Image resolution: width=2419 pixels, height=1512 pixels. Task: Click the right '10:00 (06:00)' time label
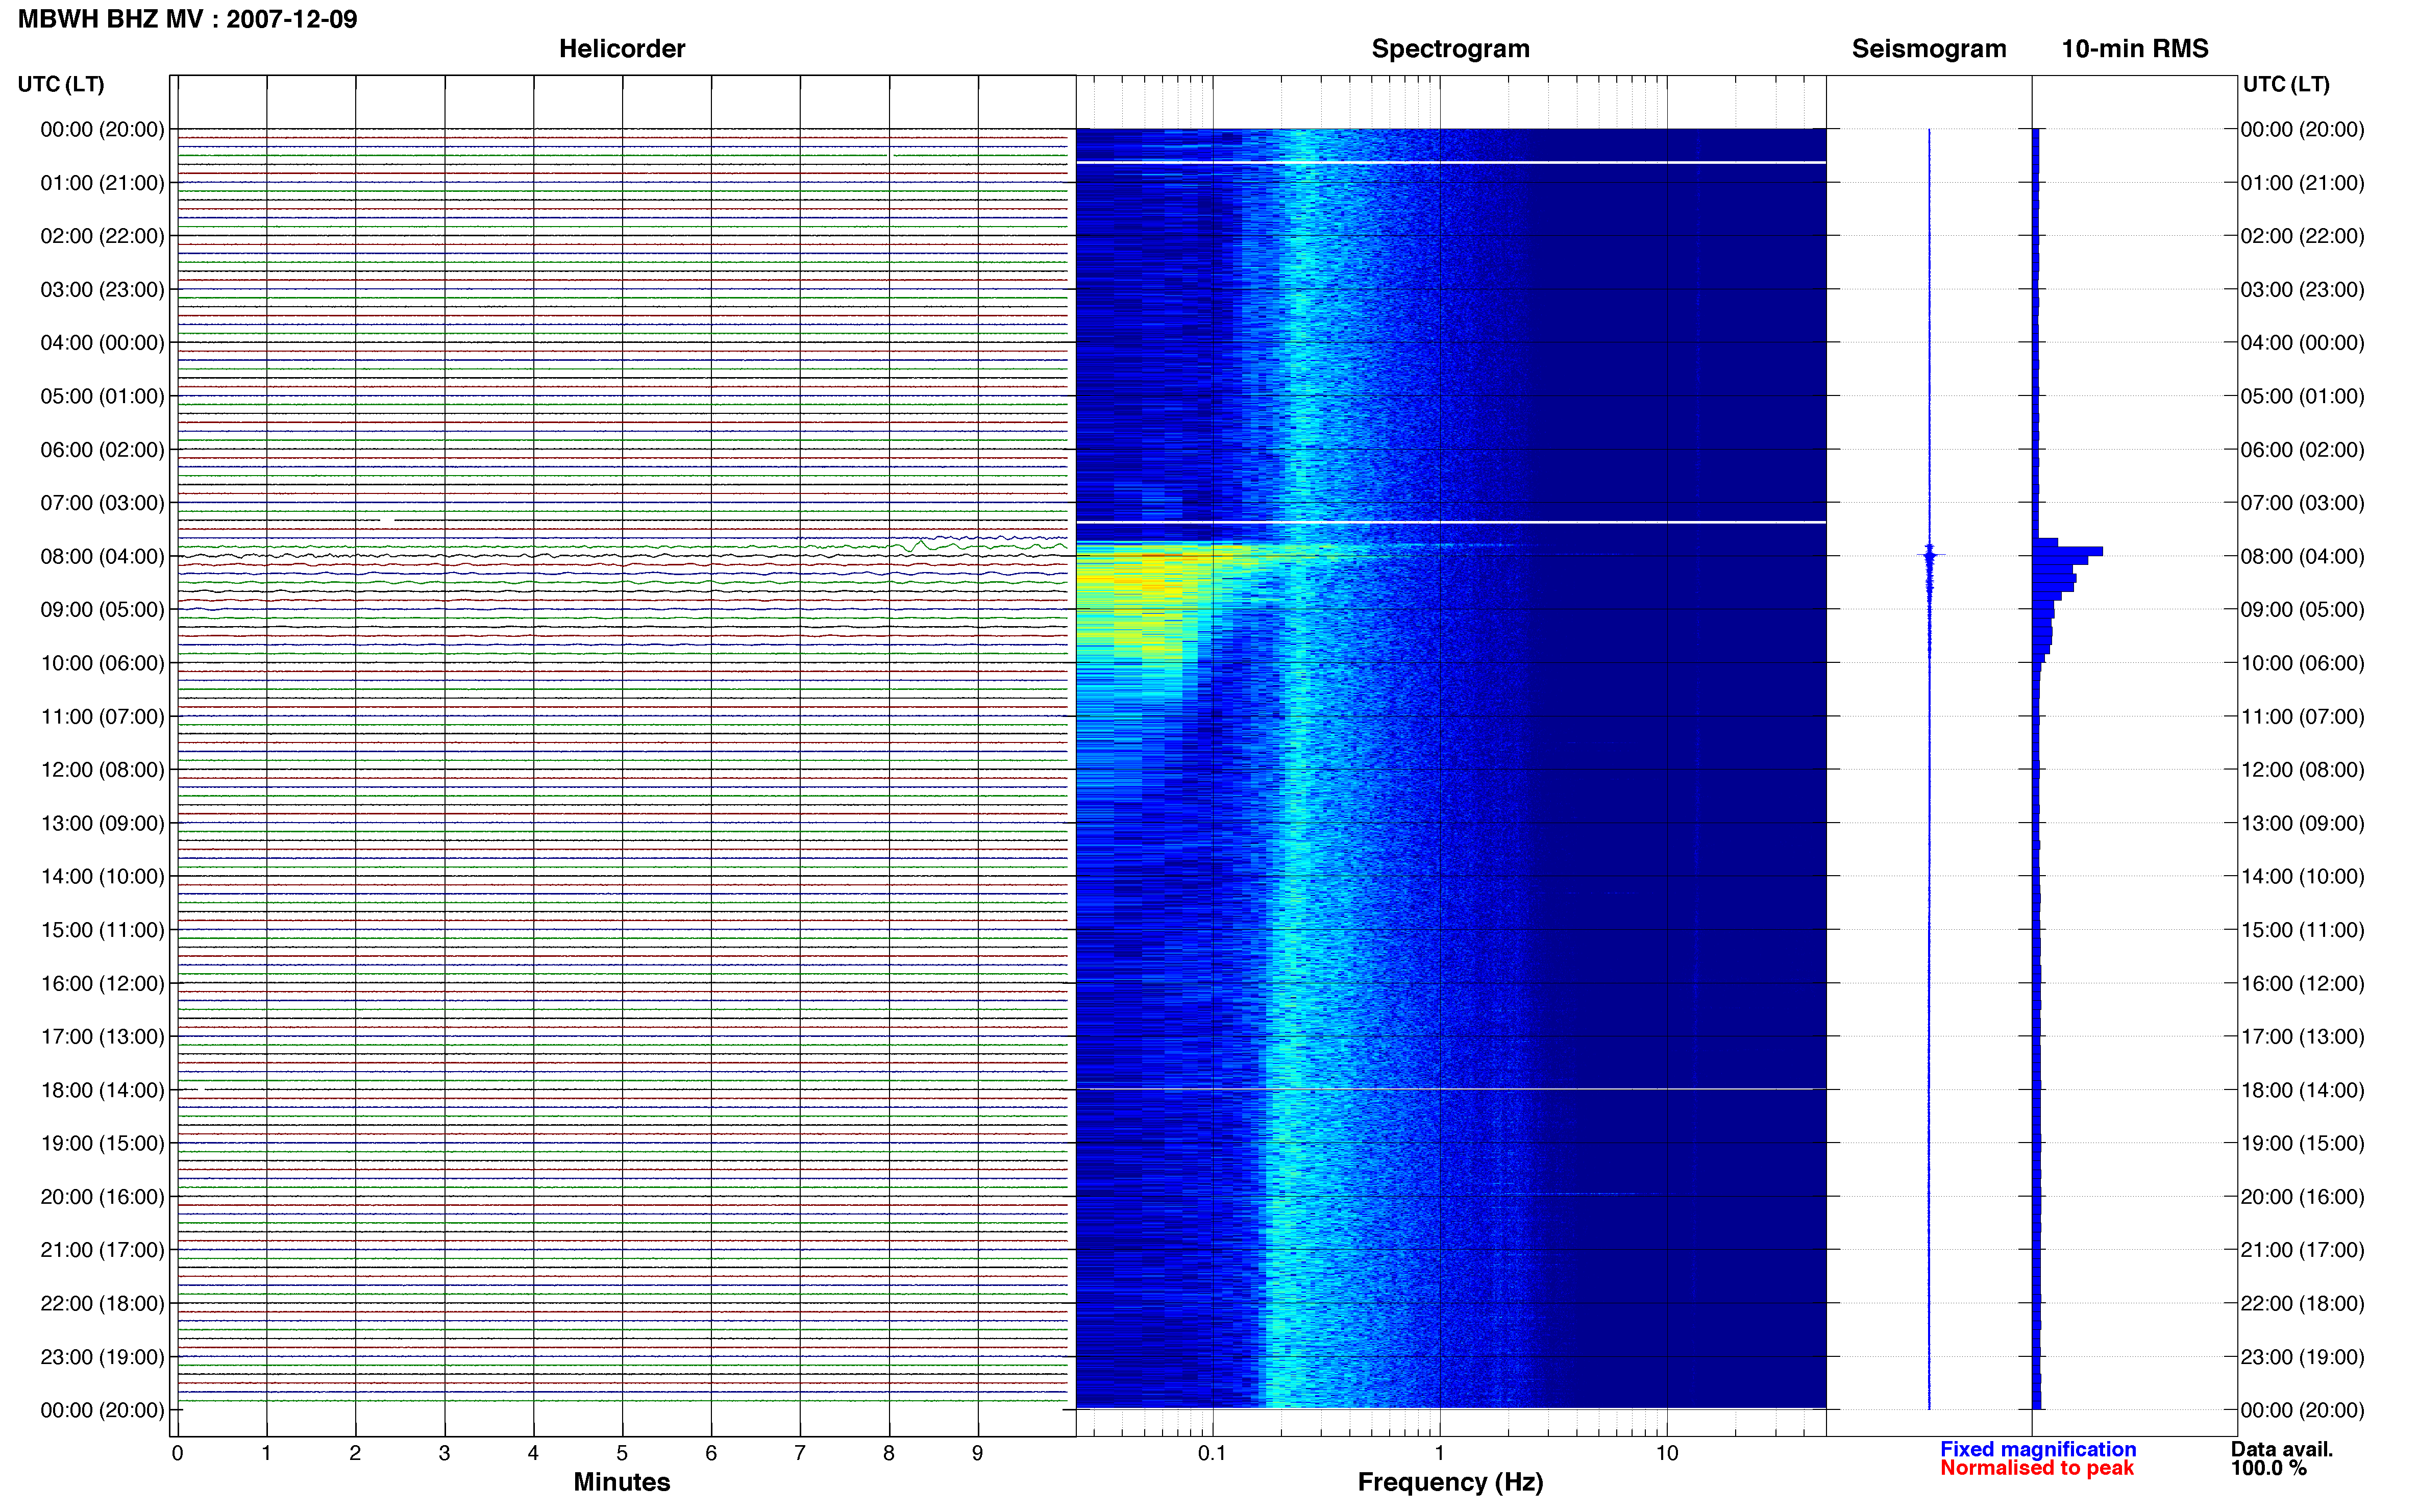pos(2302,663)
